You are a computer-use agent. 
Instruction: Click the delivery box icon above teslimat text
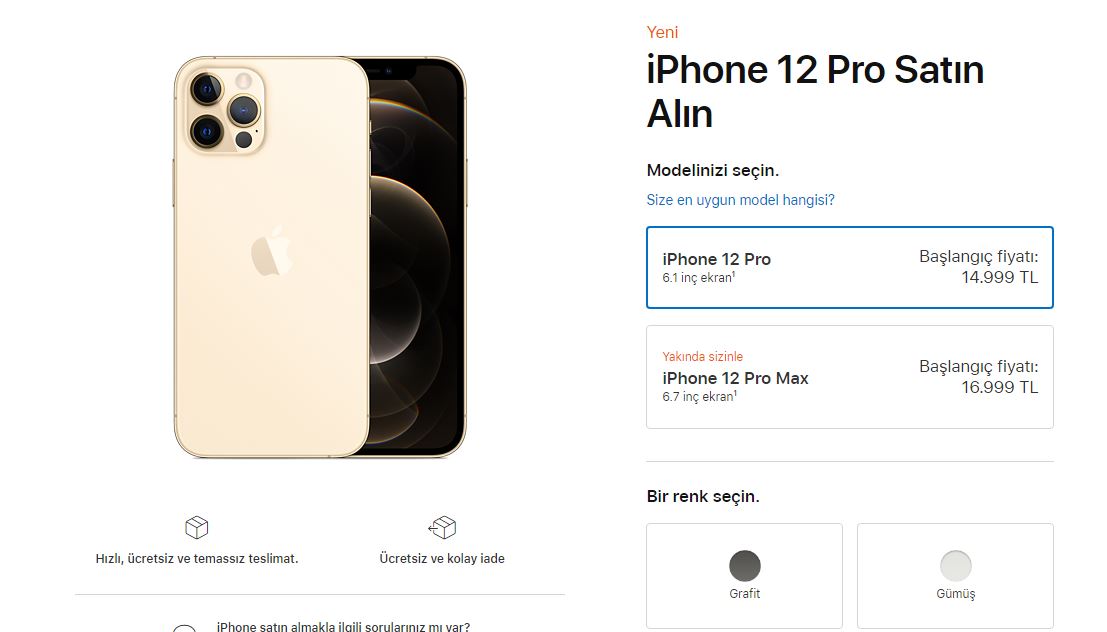[x=196, y=527]
